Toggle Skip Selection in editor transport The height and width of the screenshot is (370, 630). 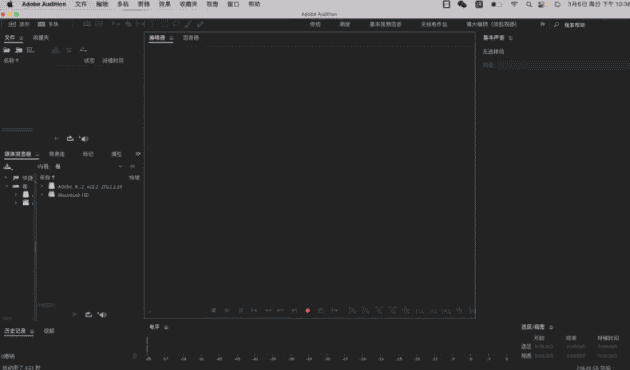tap(334, 310)
